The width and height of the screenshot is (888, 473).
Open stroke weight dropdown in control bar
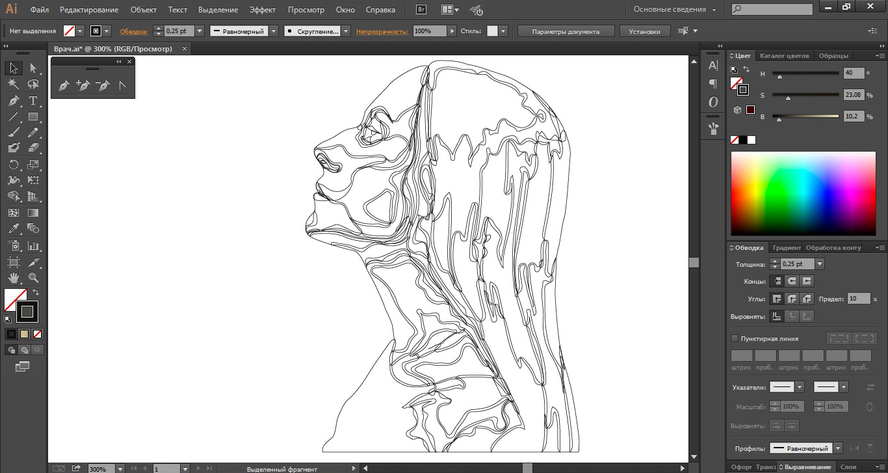pos(199,31)
